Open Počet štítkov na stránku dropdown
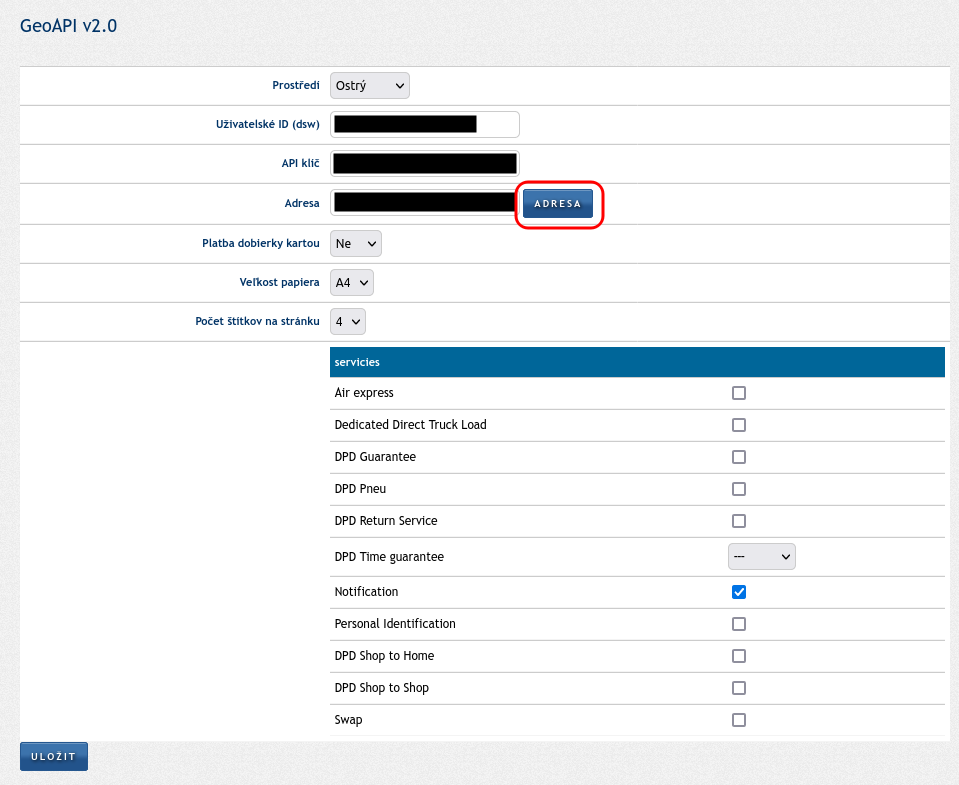Viewport: 959px width, 785px height. tap(347, 322)
